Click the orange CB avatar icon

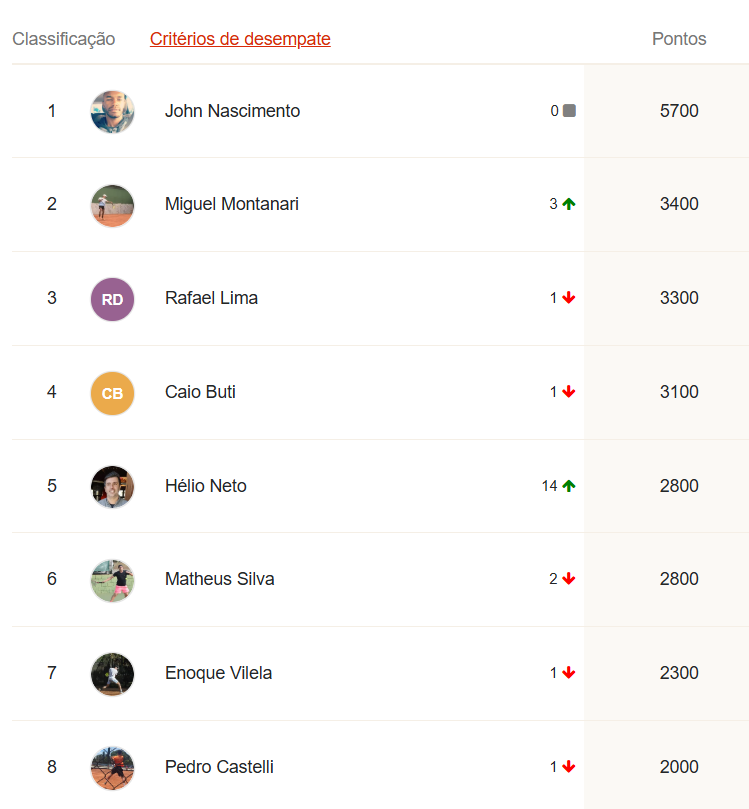pyautogui.click(x=112, y=393)
